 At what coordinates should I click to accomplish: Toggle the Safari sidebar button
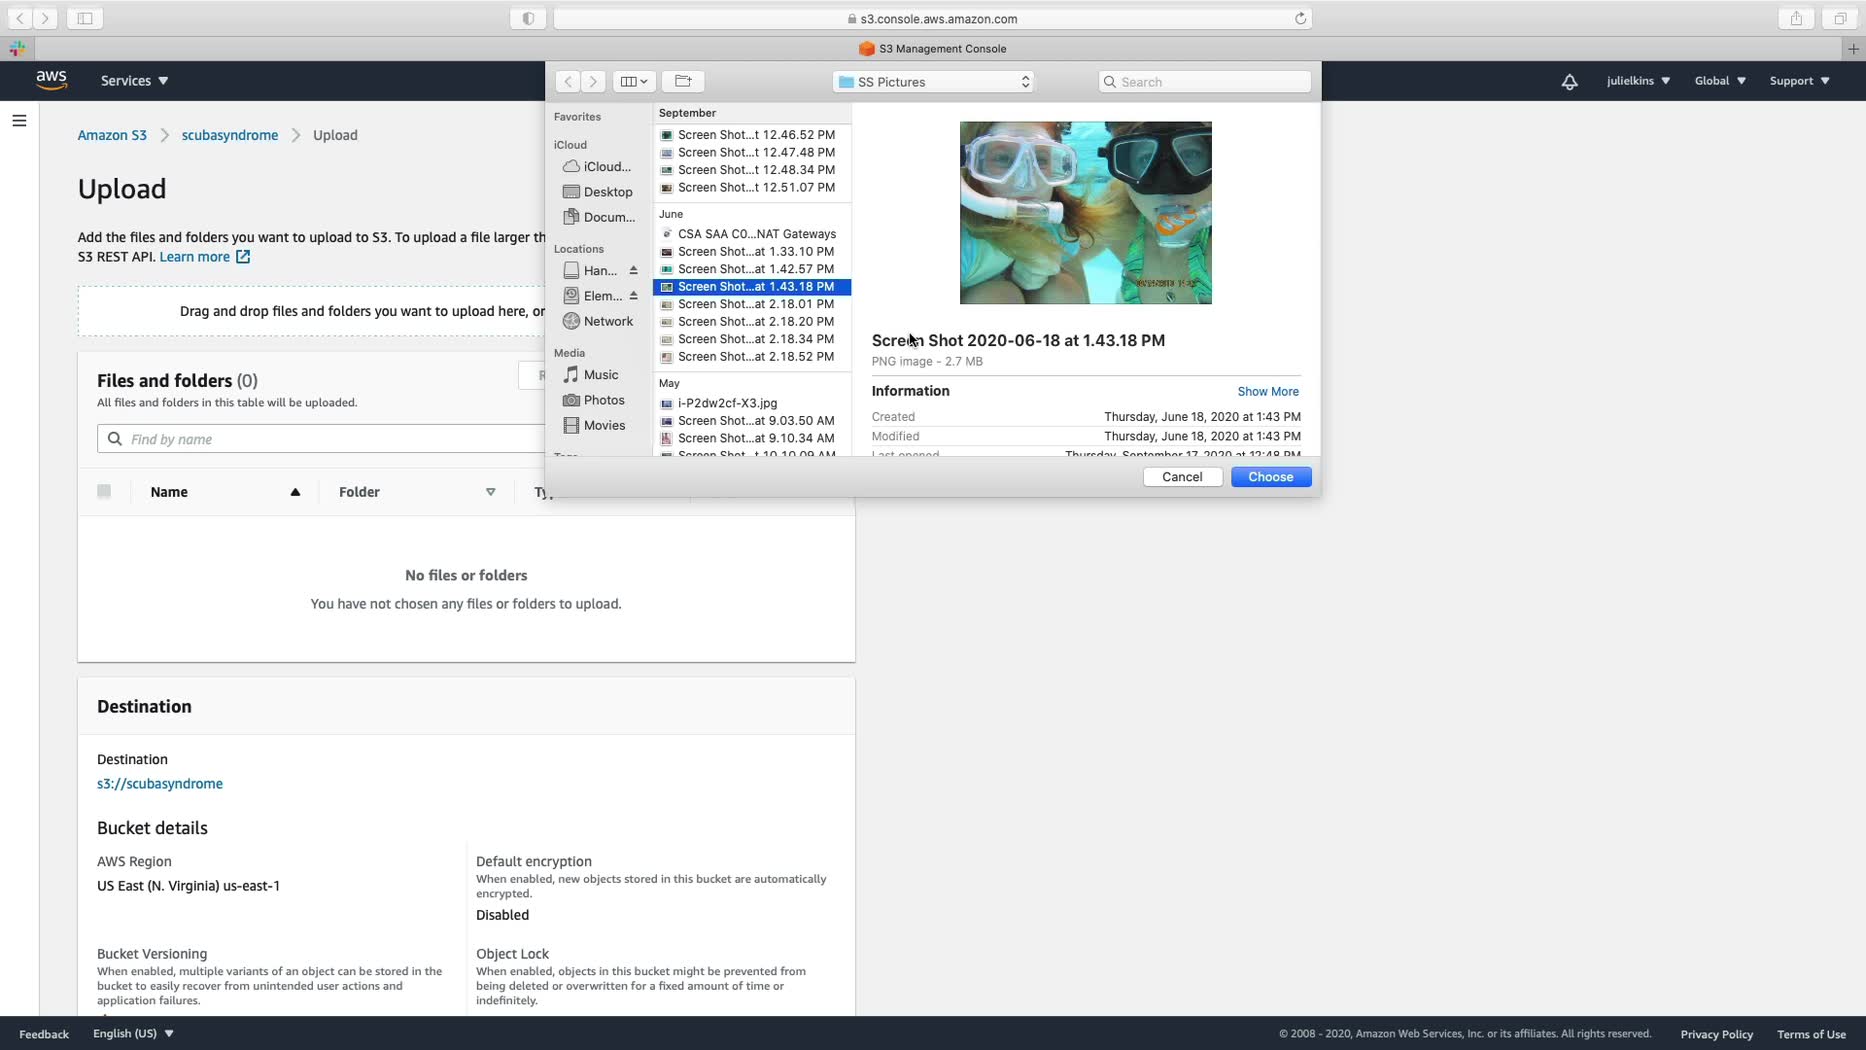coord(85,18)
